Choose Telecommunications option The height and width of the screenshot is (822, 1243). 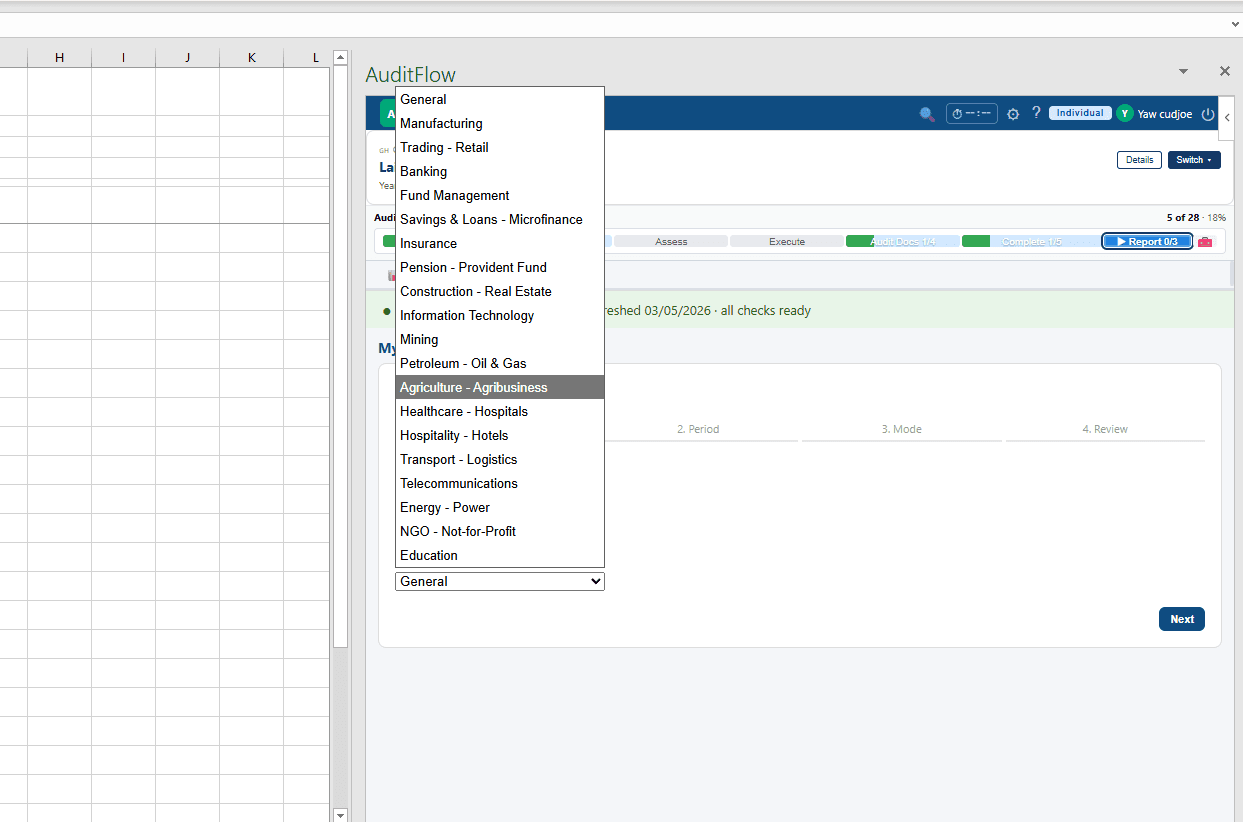click(500, 483)
